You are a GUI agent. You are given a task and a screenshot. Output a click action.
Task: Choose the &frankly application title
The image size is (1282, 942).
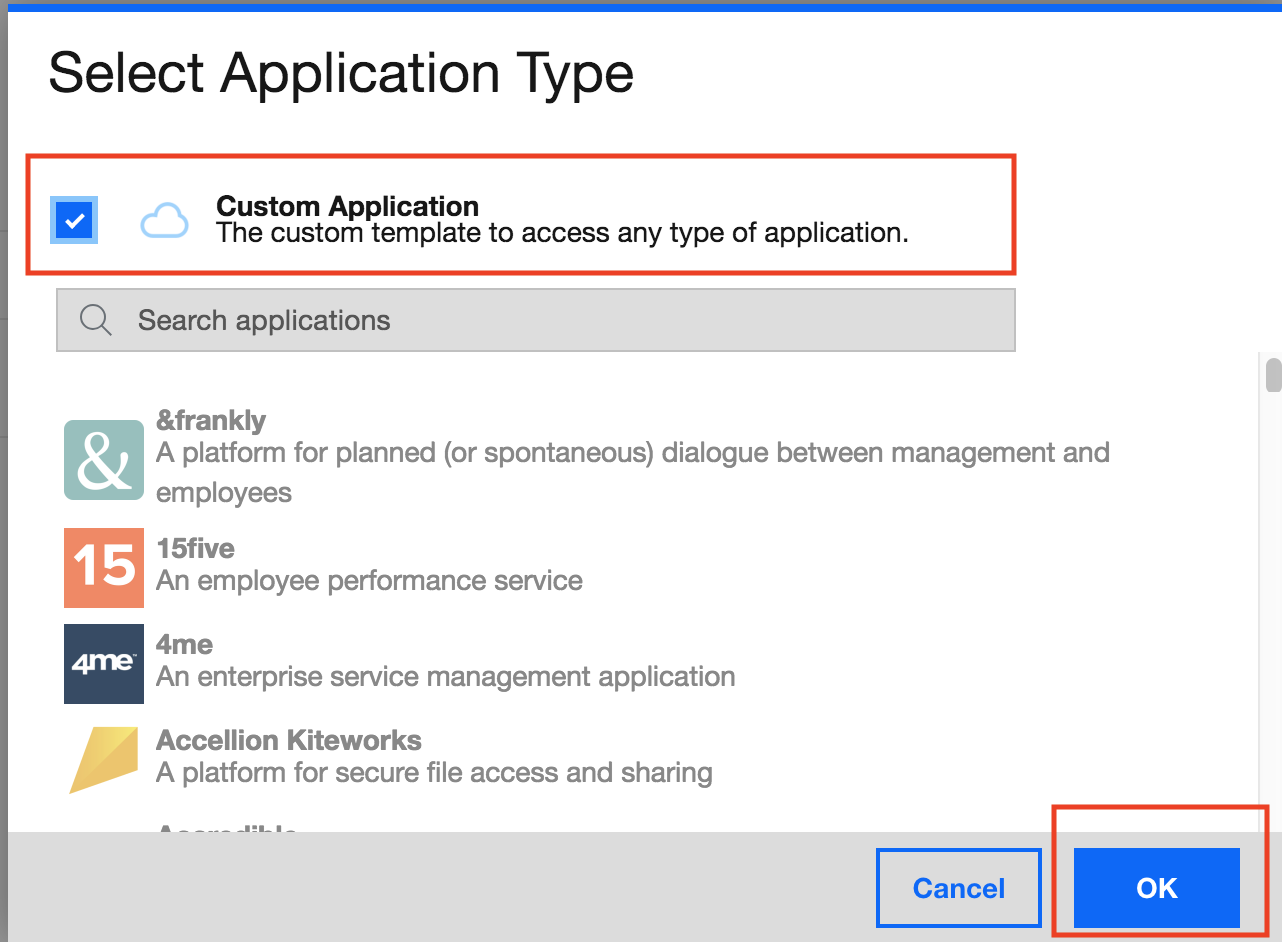[211, 420]
